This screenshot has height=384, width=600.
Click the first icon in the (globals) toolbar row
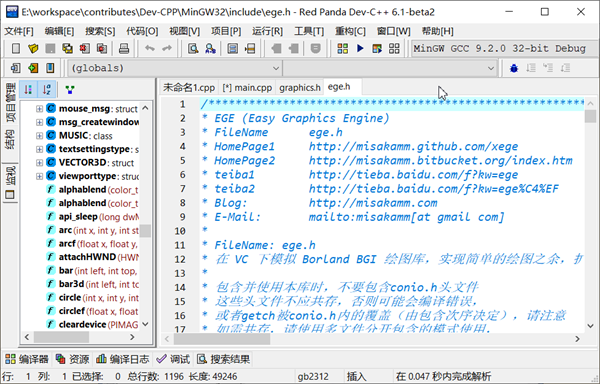pos(16,68)
